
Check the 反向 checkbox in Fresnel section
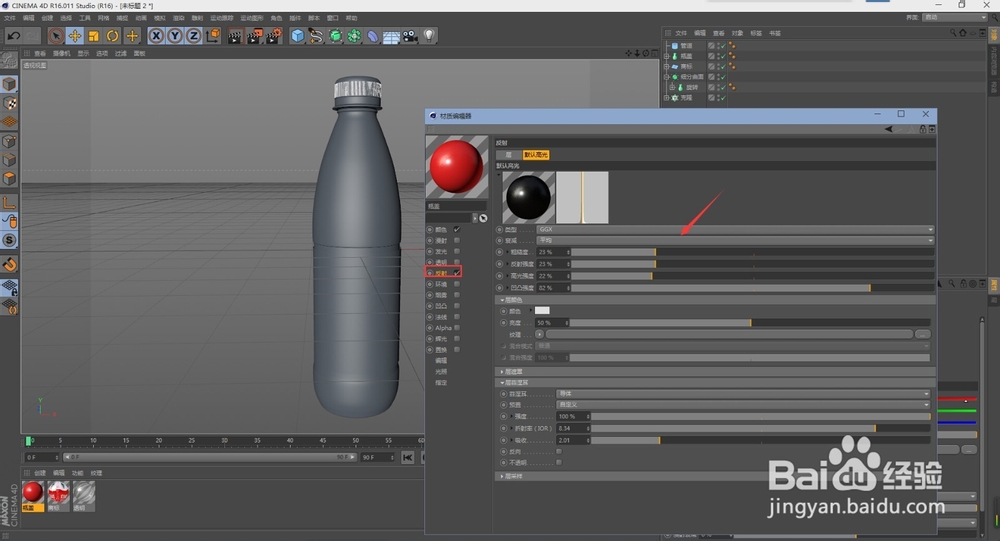[559, 451]
